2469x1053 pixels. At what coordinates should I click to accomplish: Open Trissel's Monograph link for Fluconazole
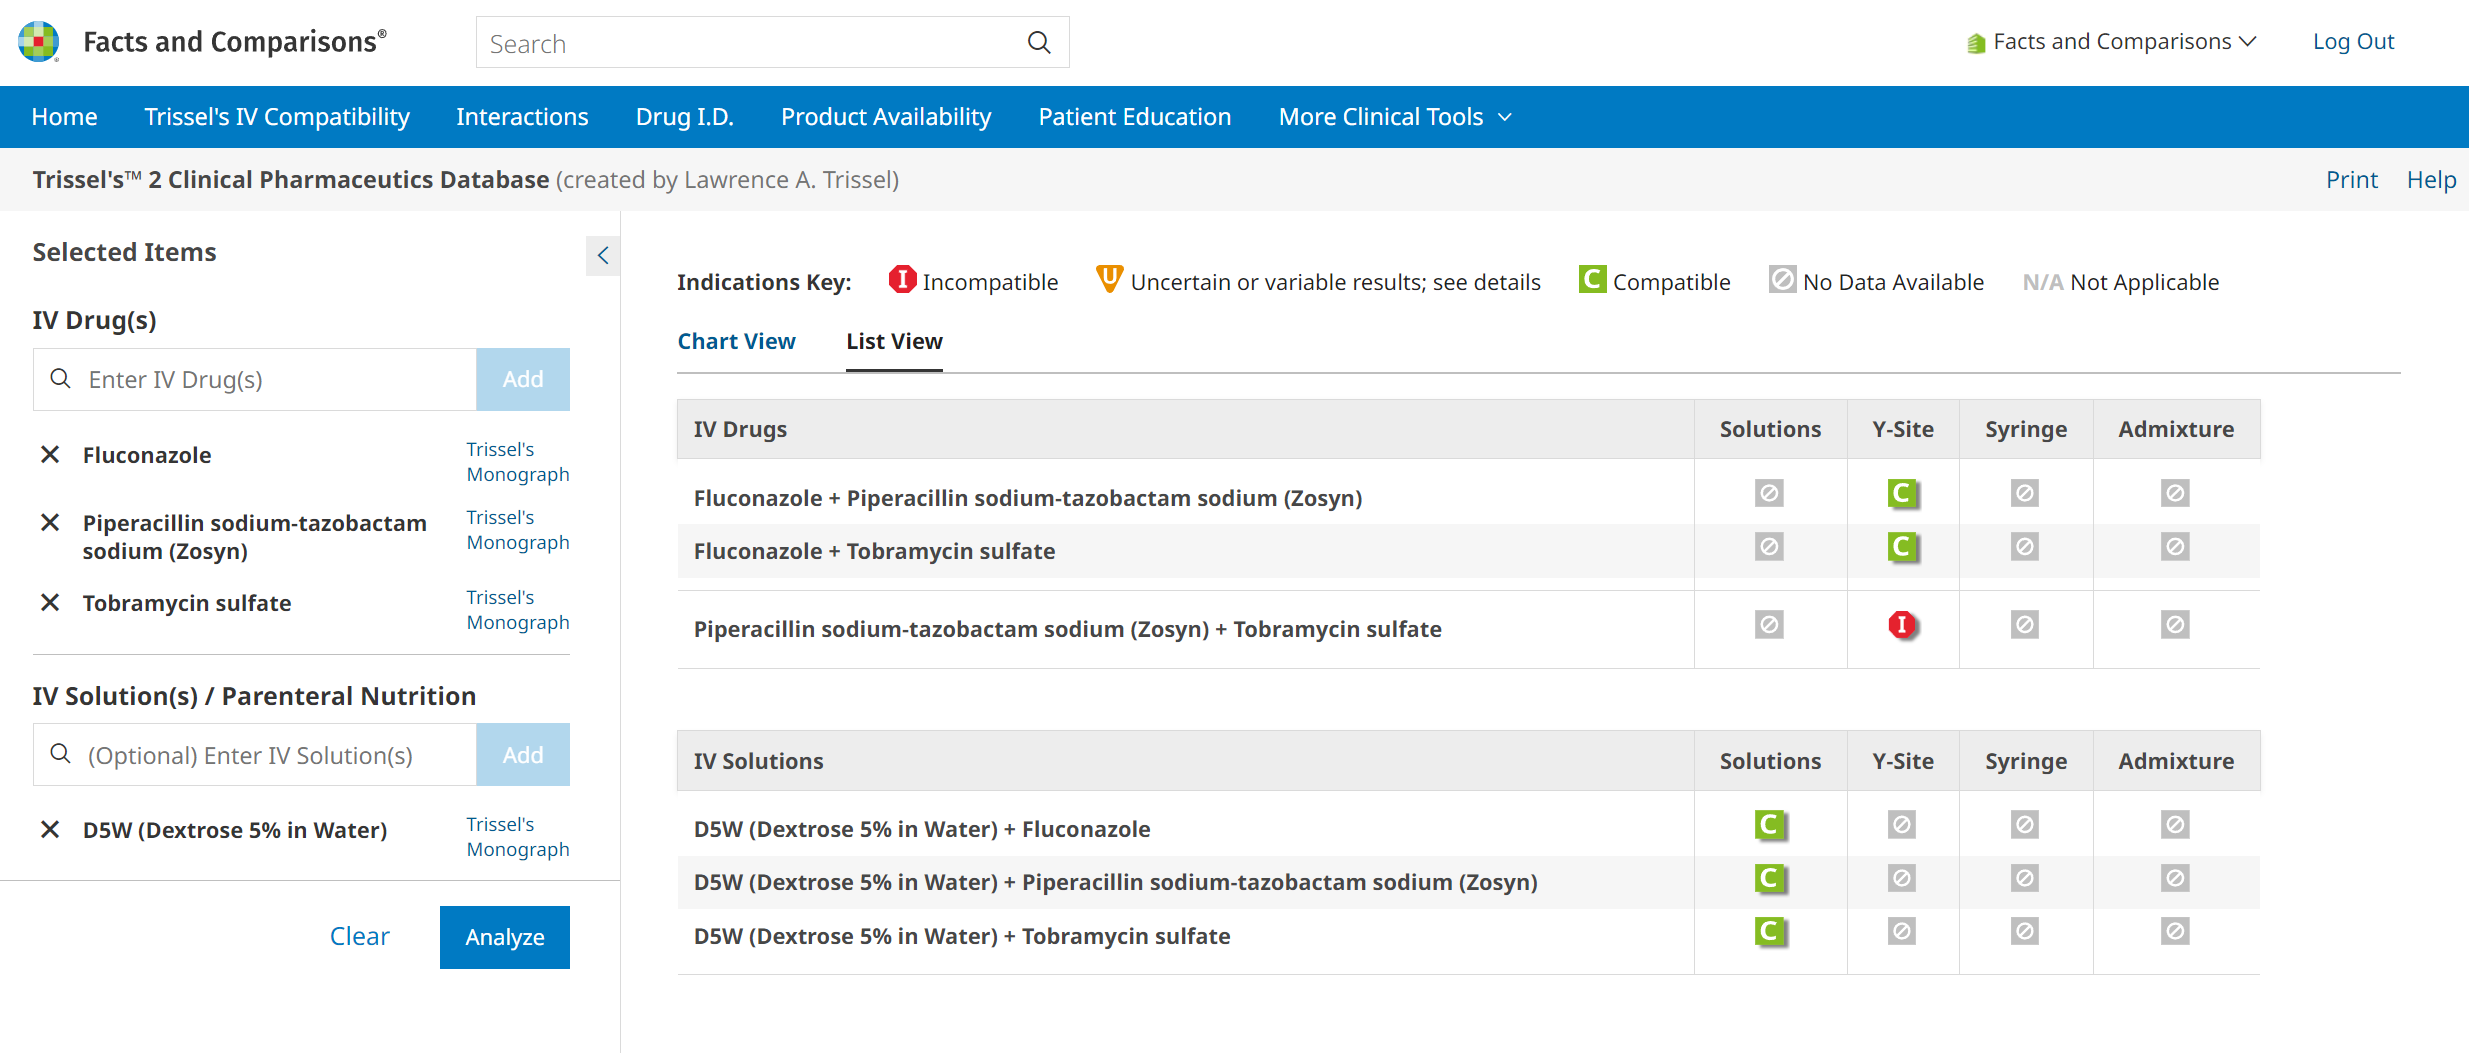(x=517, y=462)
